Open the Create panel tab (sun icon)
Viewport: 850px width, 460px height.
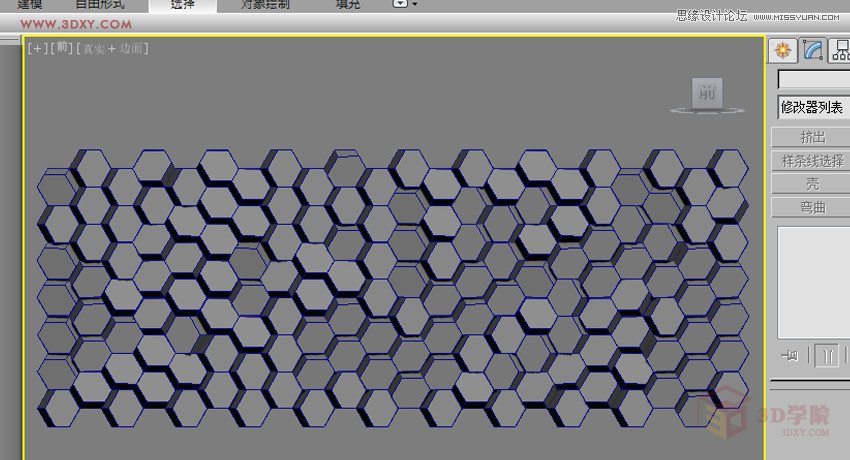[783, 50]
